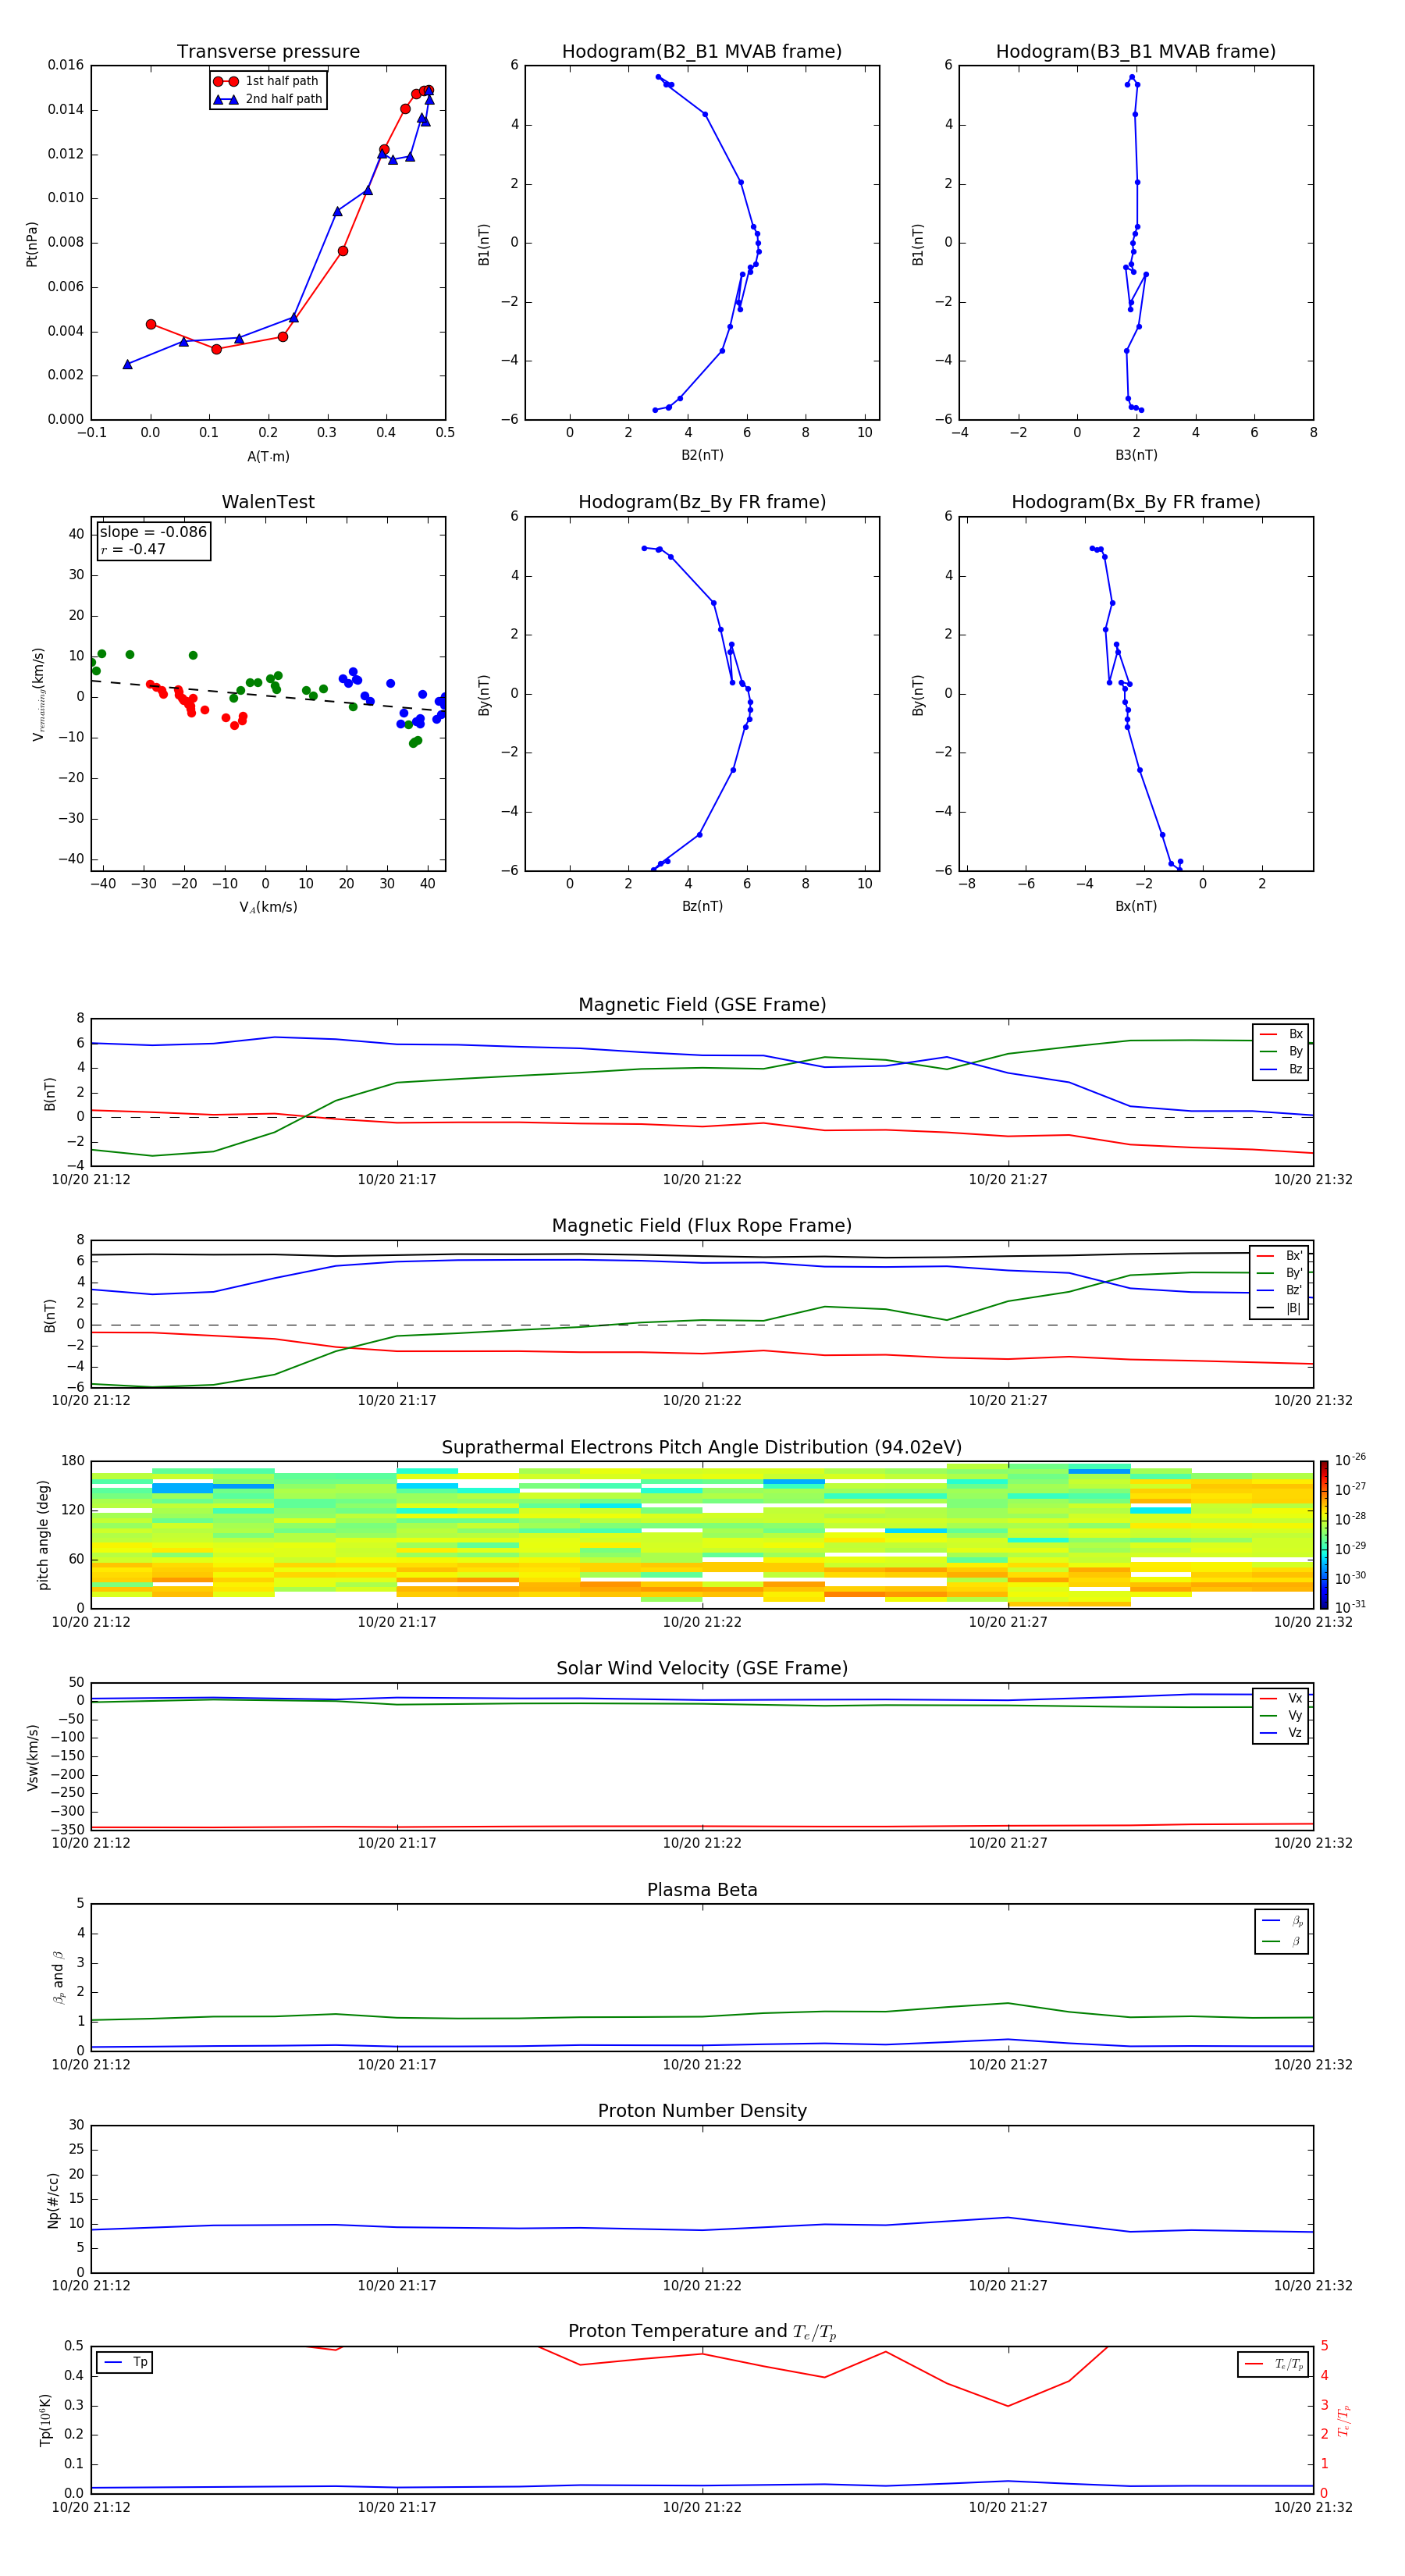Image resolution: width=1405 pixels, height=2576 pixels.
Task: Click the Te/Tp legend box
Action: coord(1273,2364)
